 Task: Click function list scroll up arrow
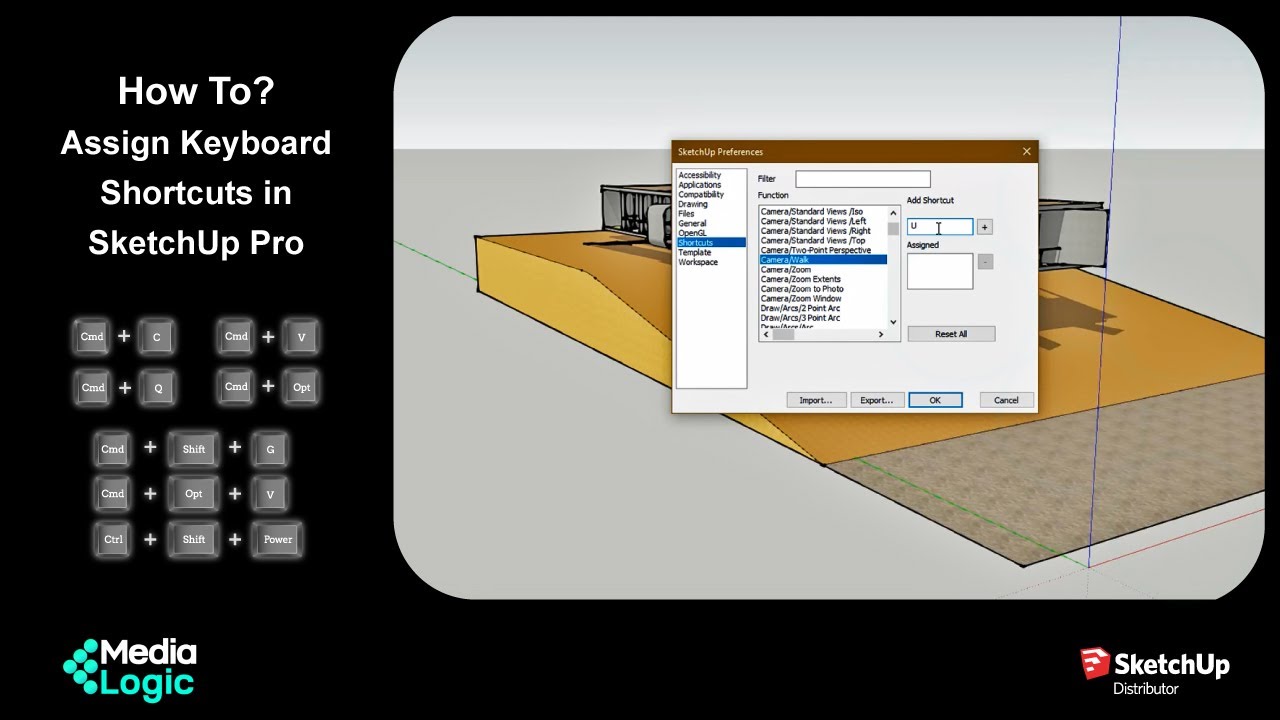pyautogui.click(x=894, y=213)
